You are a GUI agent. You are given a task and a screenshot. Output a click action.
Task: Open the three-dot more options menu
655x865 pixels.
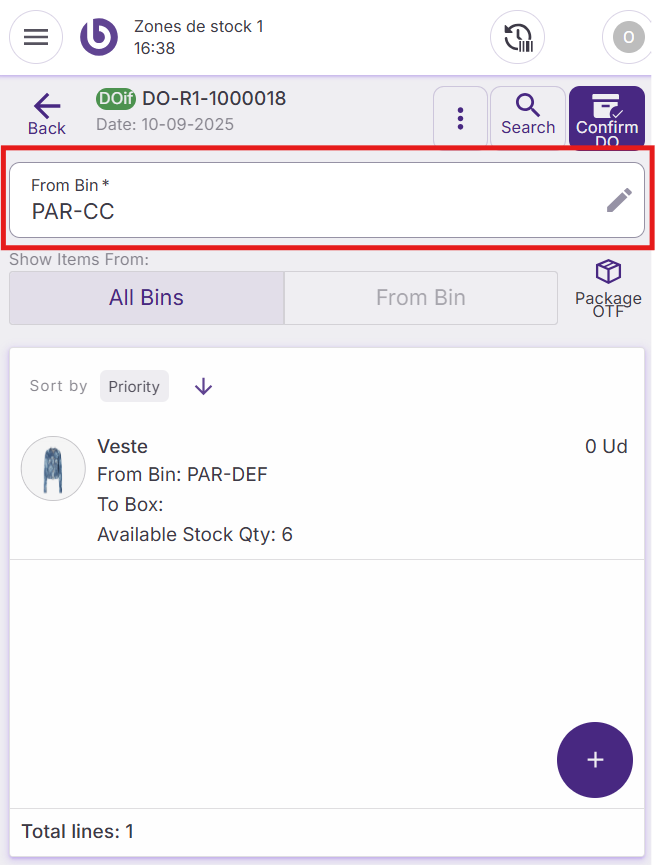460,118
